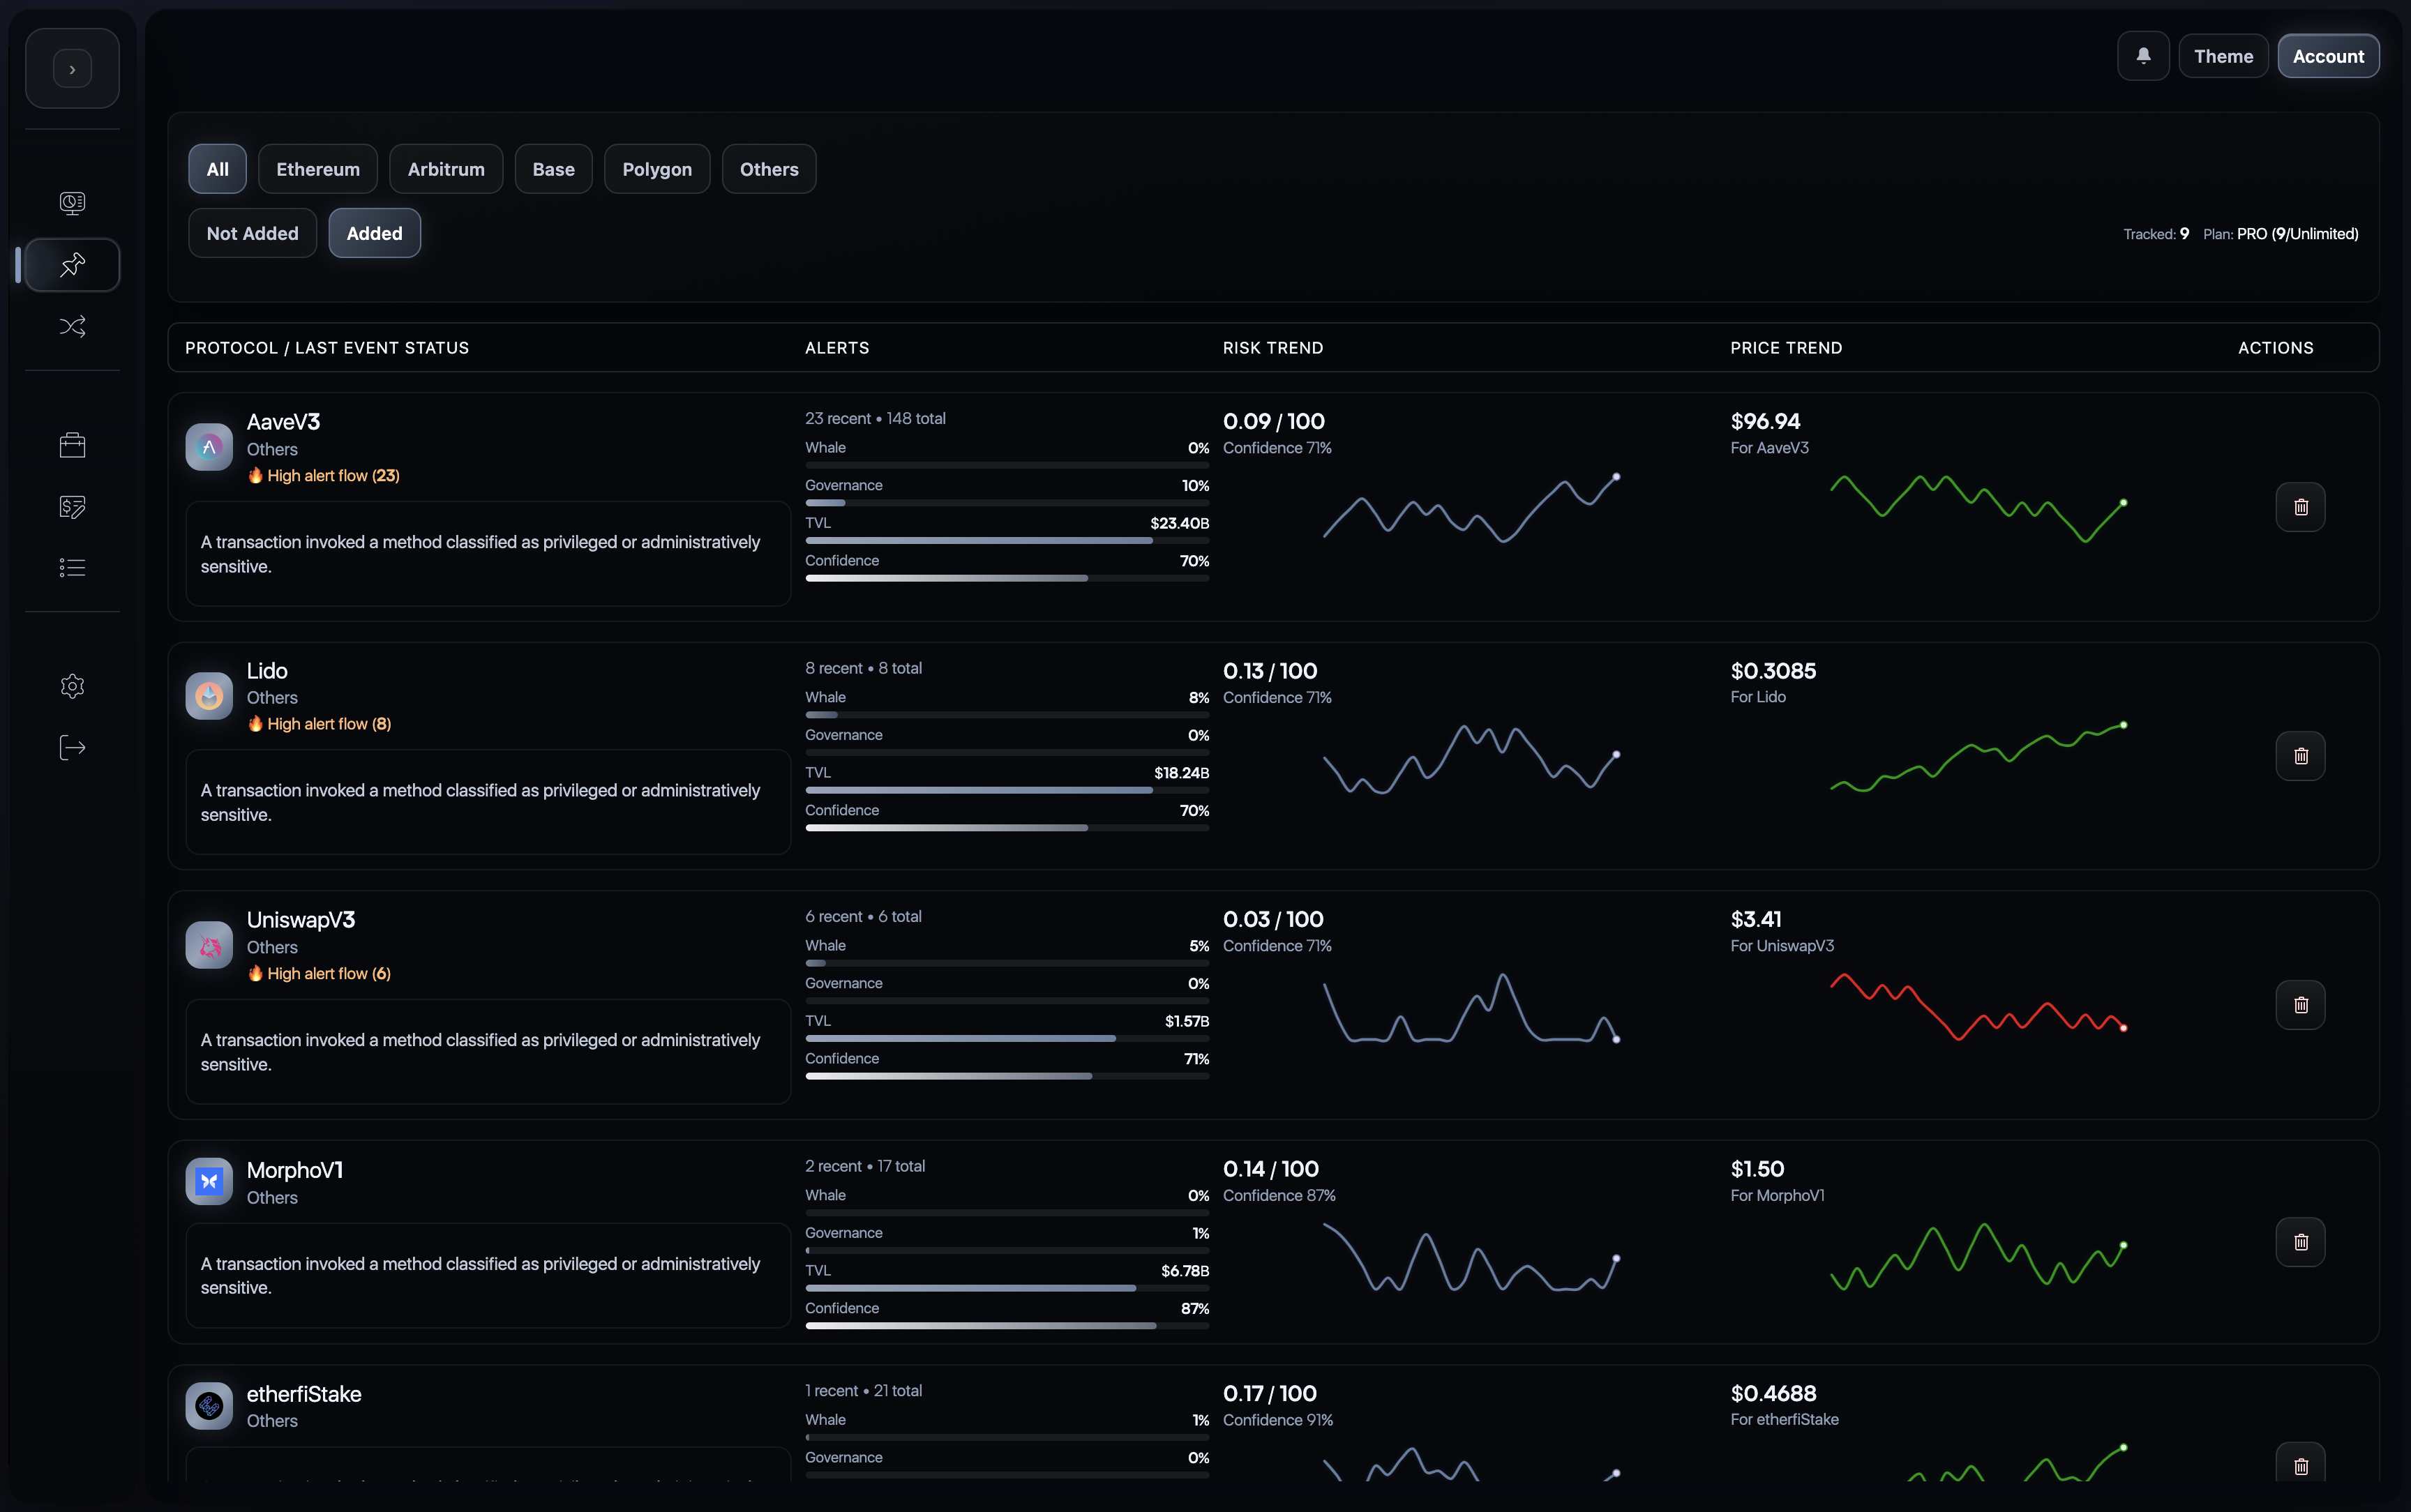
Task: Click the '23 recent • 148 total' text
Action: click(x=875, y=419)
